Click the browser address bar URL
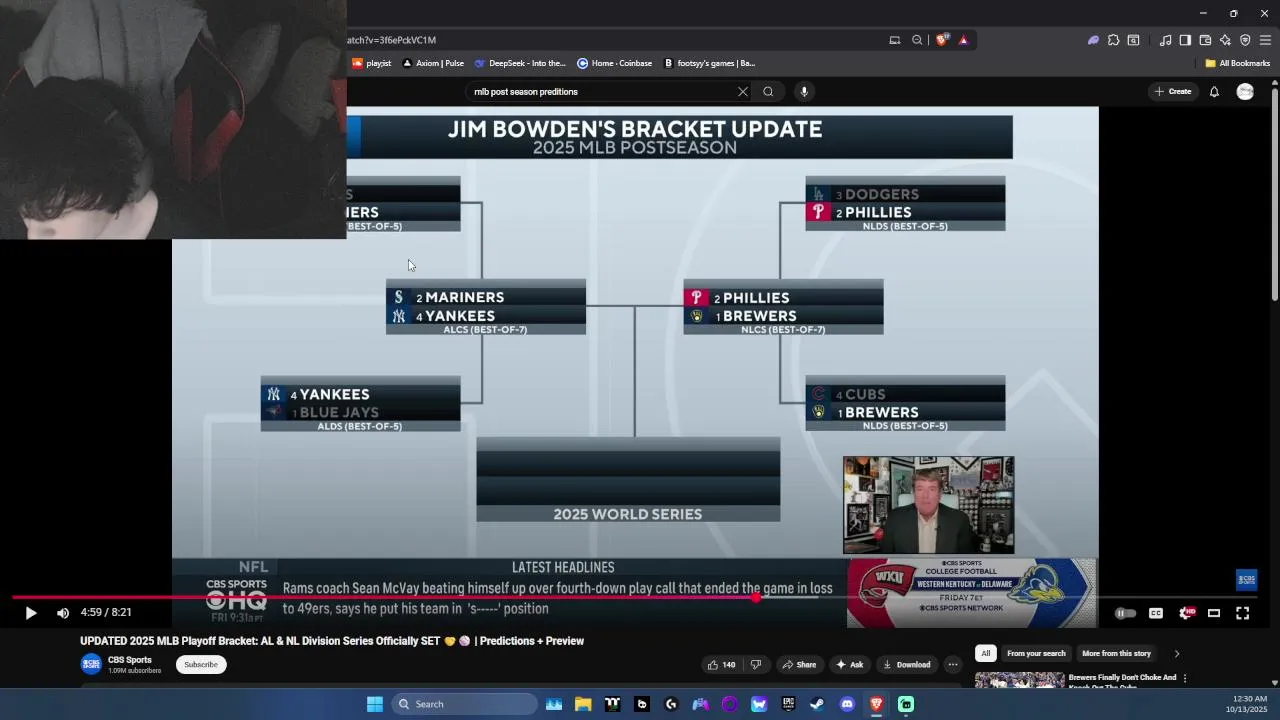 pyautogui.click(x=391, y=40)
